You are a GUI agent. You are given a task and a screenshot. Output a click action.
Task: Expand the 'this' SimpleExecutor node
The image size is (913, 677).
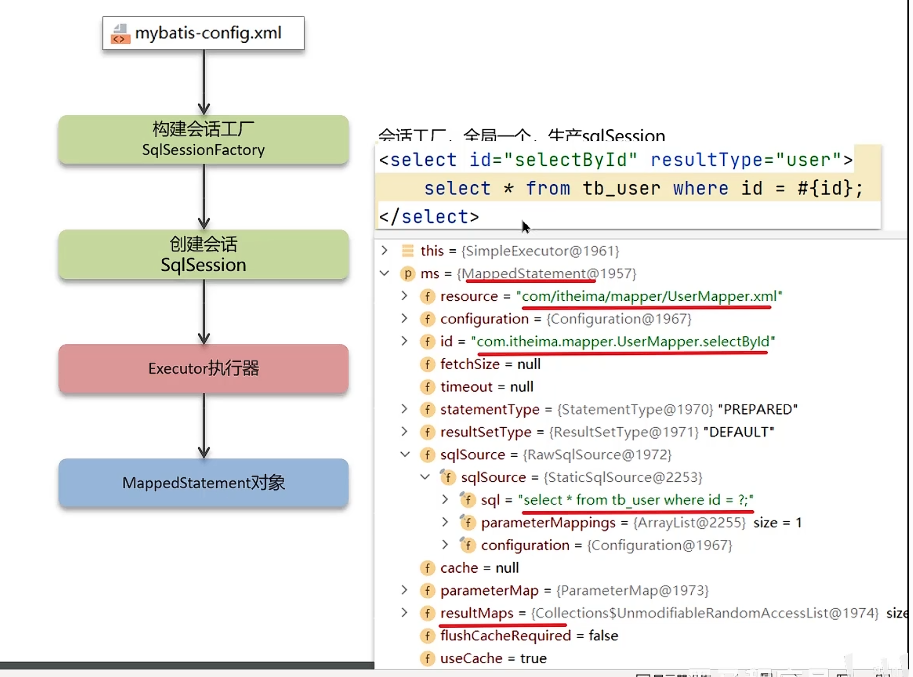[x=384, y=250]
